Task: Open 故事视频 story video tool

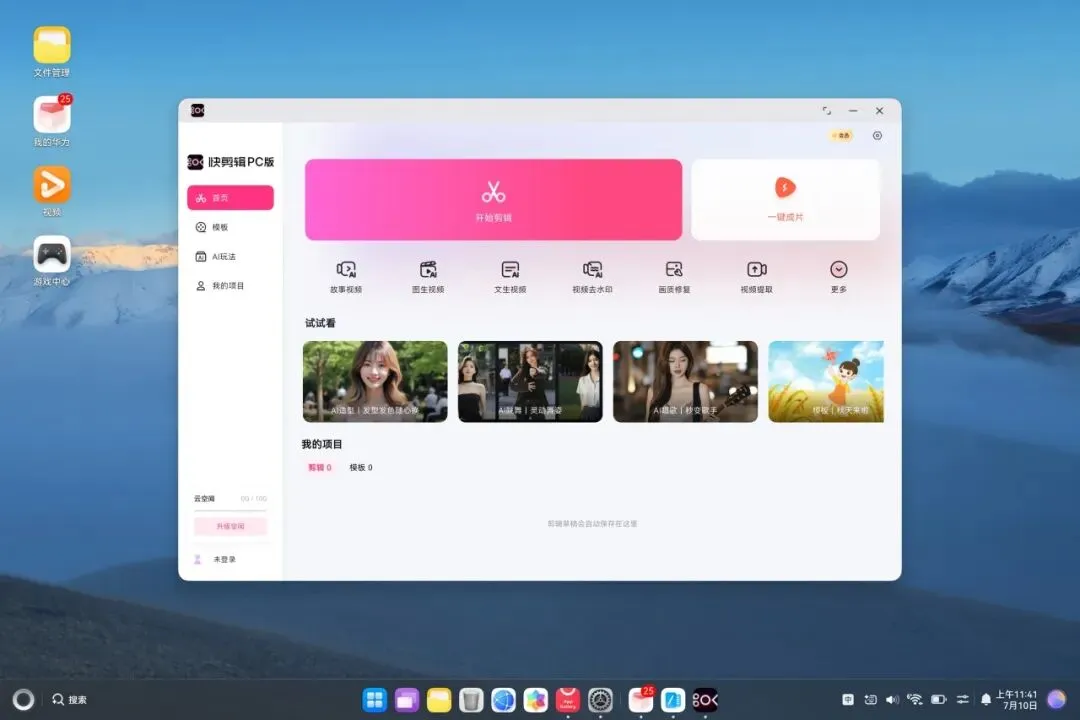Action: point(346,277)
